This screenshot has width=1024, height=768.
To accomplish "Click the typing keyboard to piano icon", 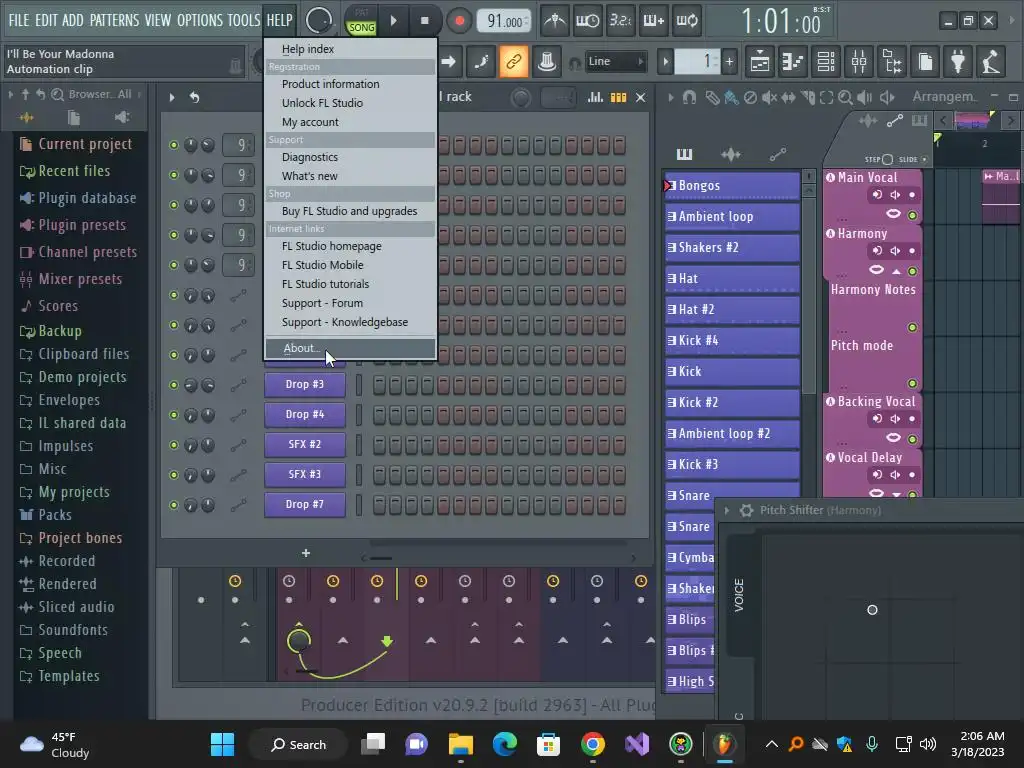I will pos(547,62).
